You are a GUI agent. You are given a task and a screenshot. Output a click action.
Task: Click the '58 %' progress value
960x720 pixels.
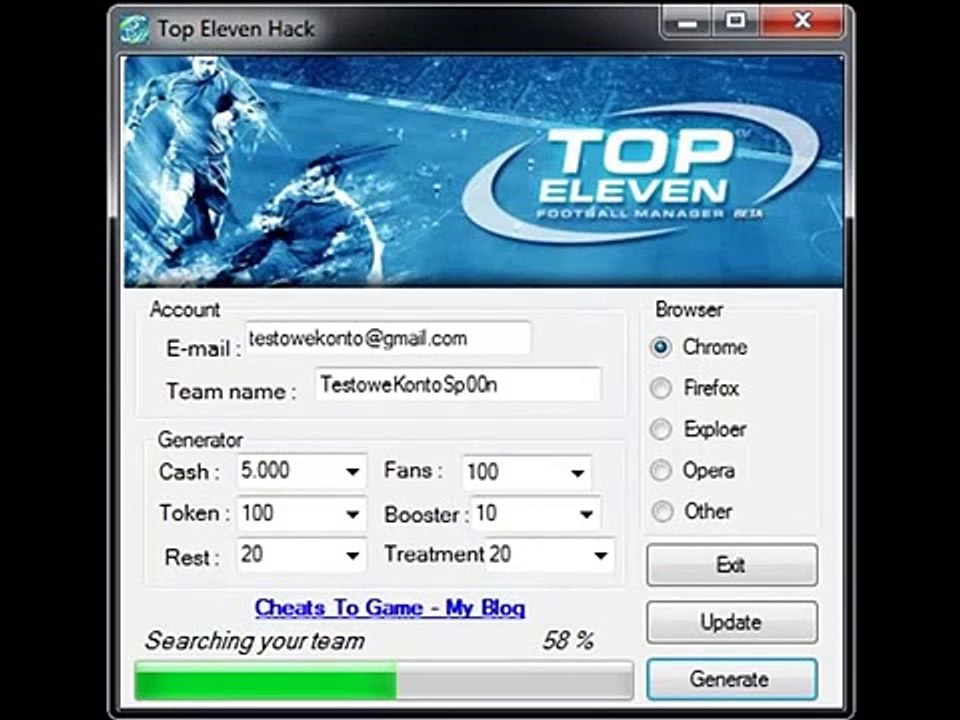[568, 640]
